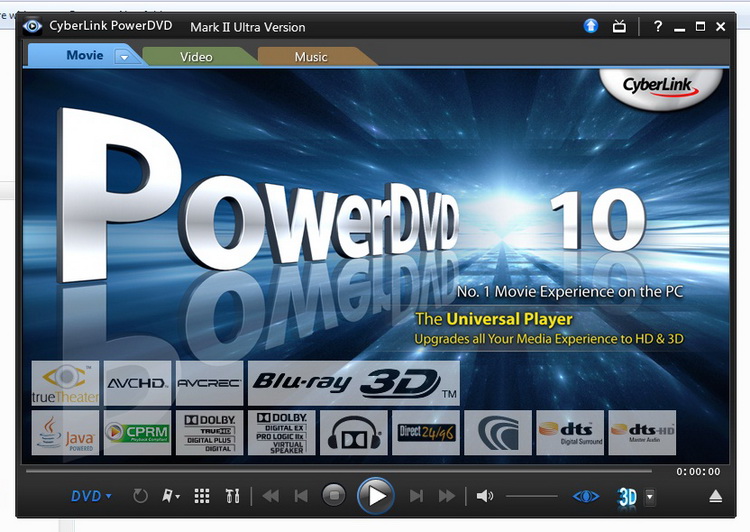The image size is (750, 532).
Task: Mute the audio speaker icon
Action: coord(485,496)
